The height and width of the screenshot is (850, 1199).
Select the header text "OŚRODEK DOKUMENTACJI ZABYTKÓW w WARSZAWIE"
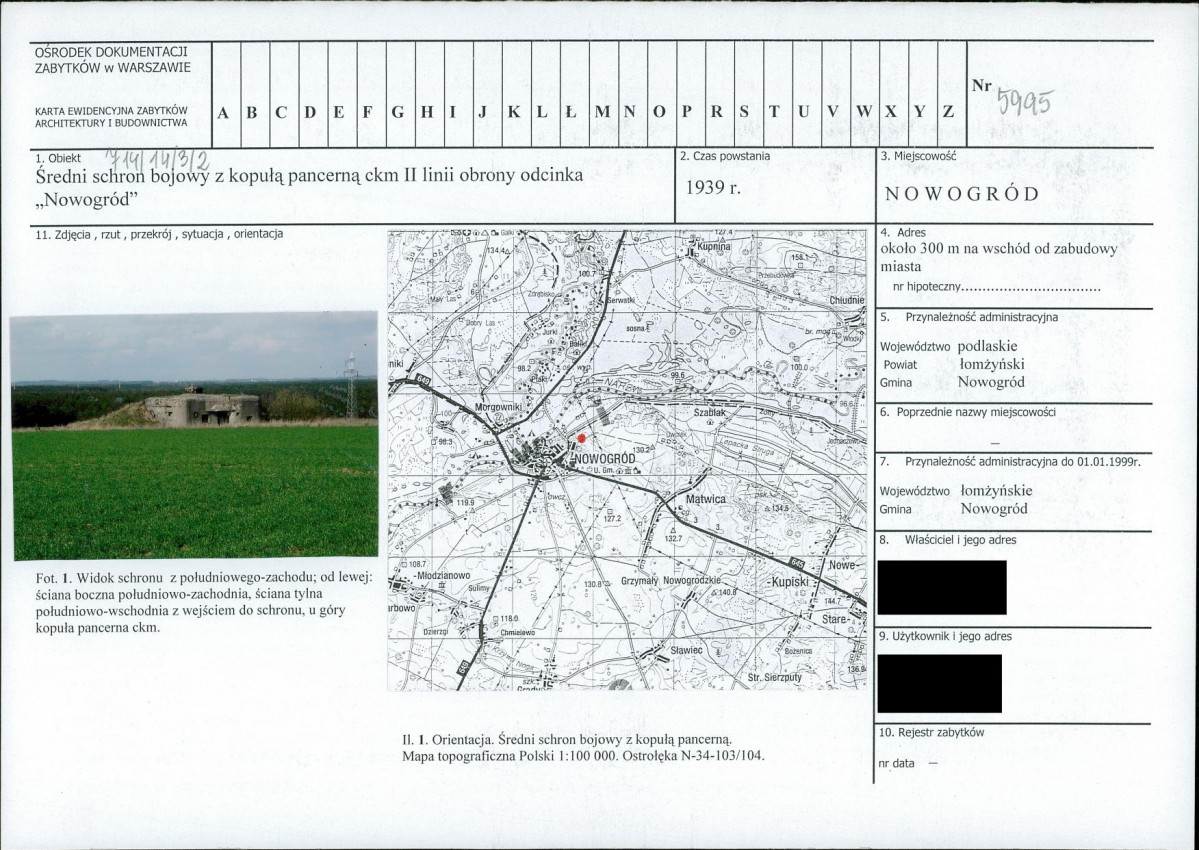(x=112, y=60)
